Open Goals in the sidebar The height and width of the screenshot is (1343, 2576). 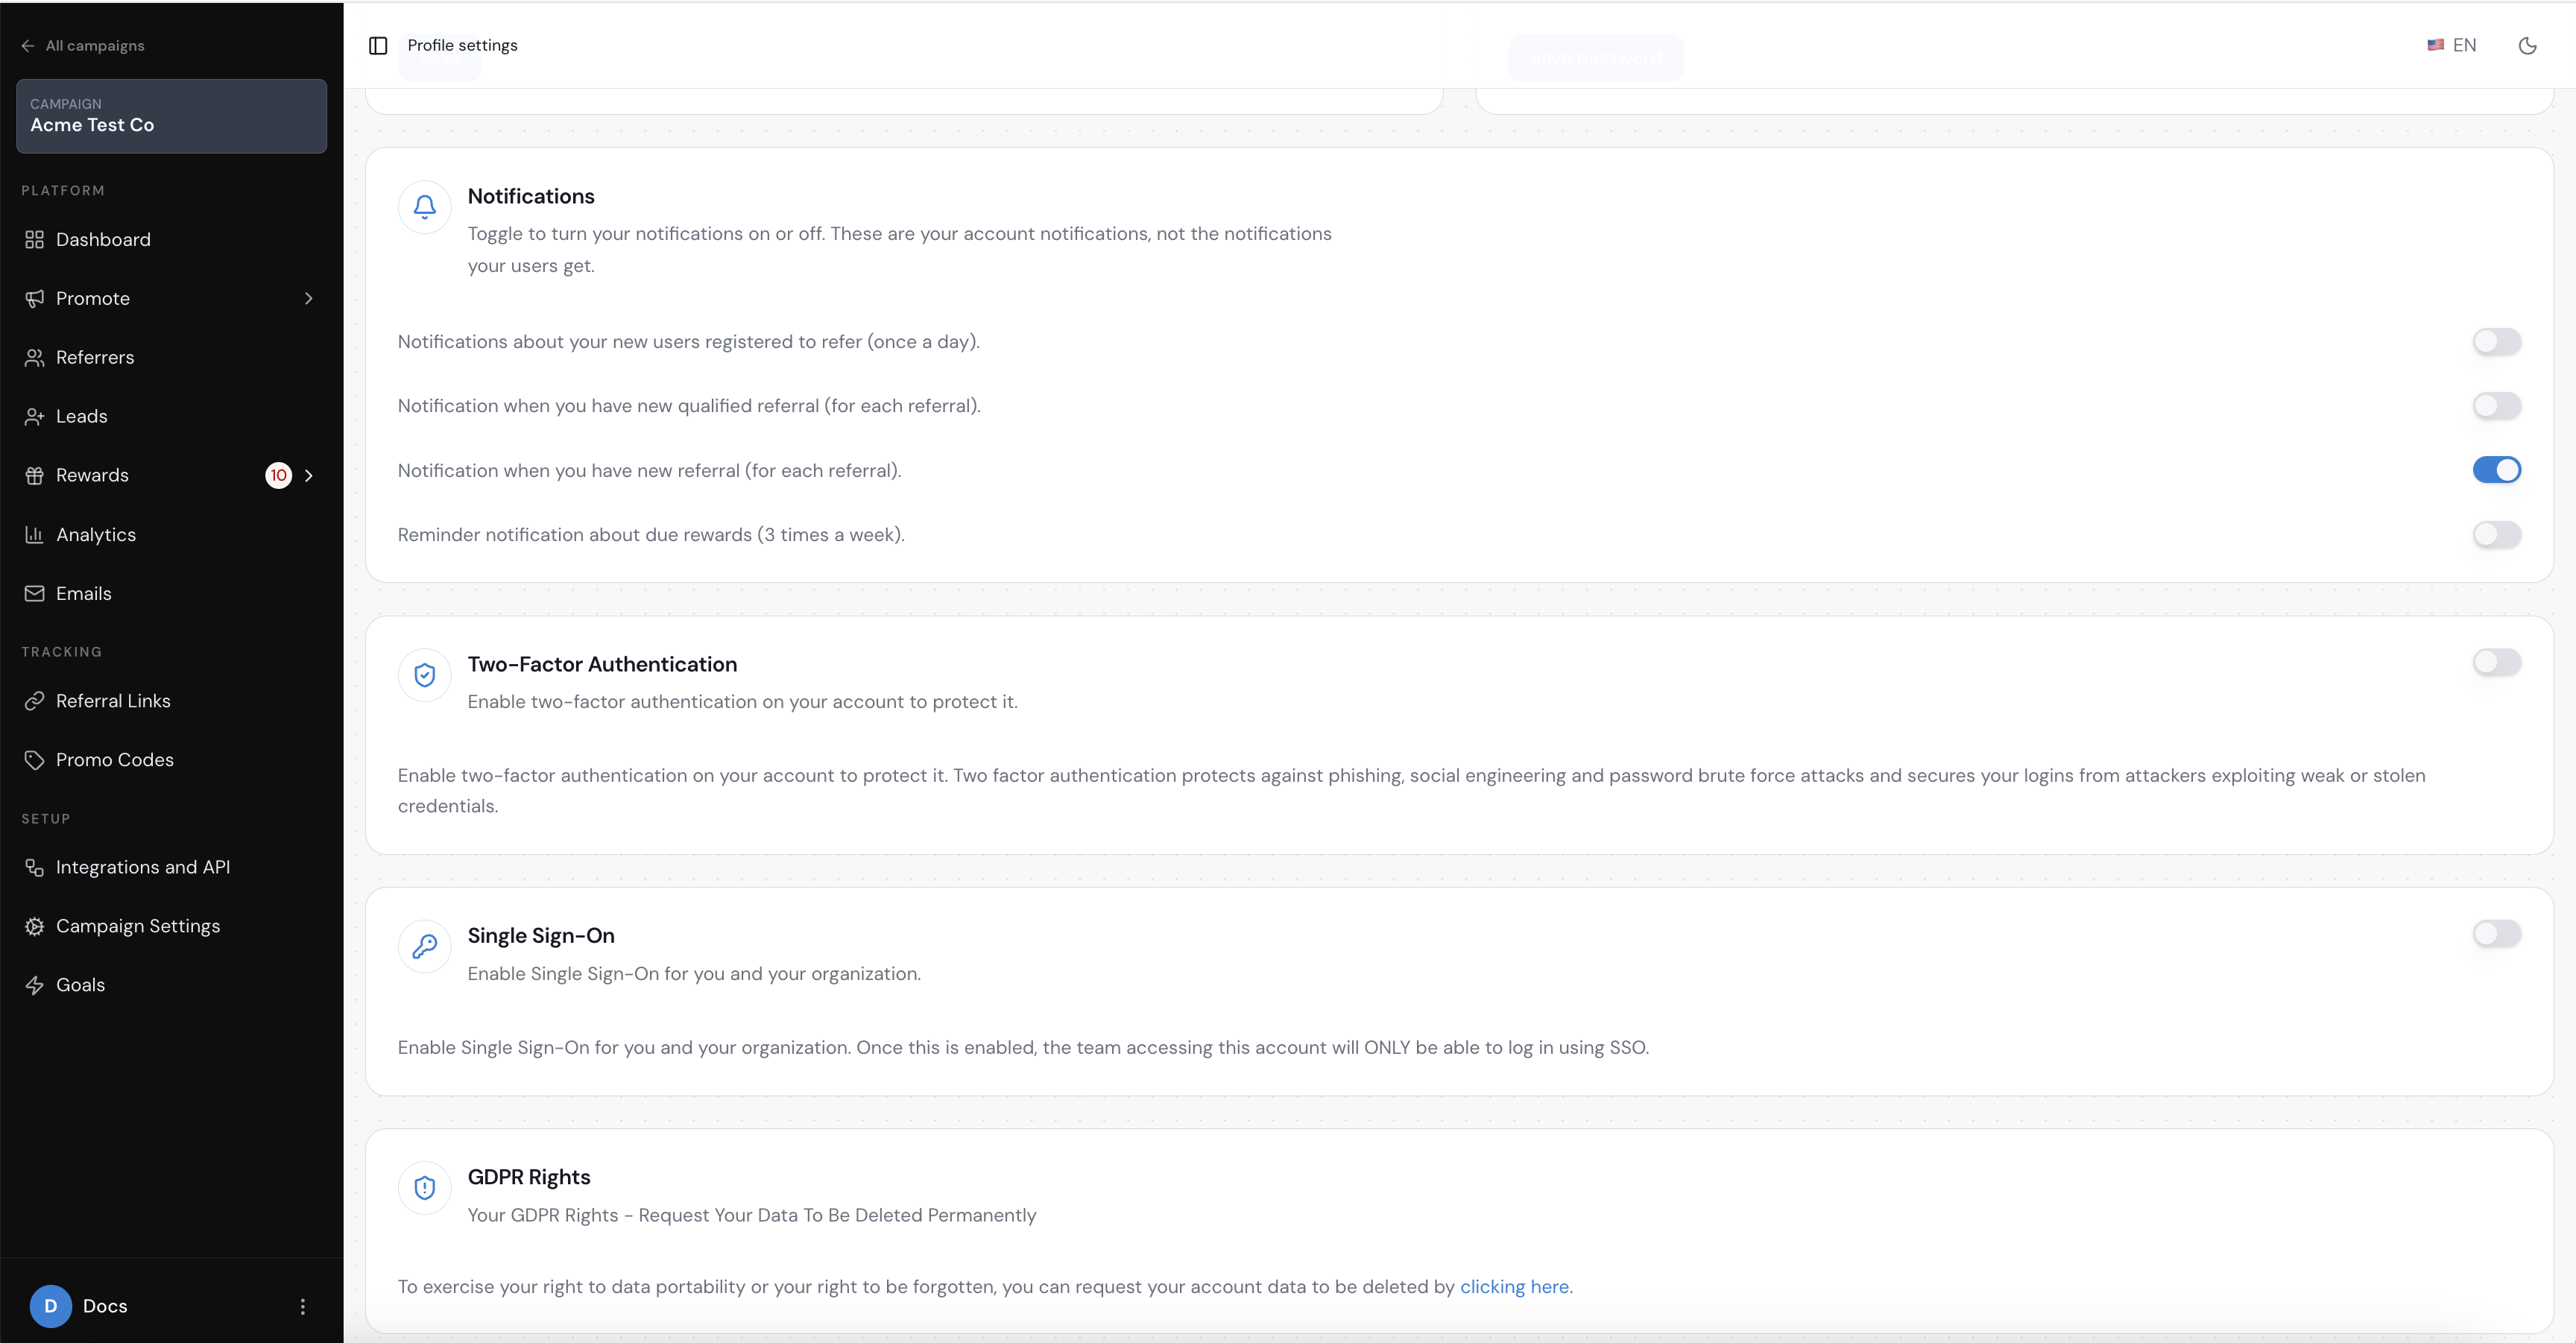point(171,986)
